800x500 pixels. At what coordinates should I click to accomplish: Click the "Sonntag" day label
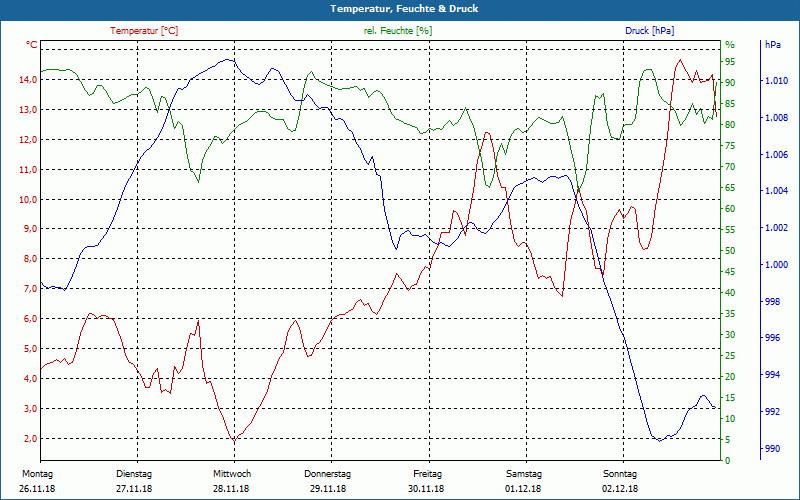click(620, 474)
